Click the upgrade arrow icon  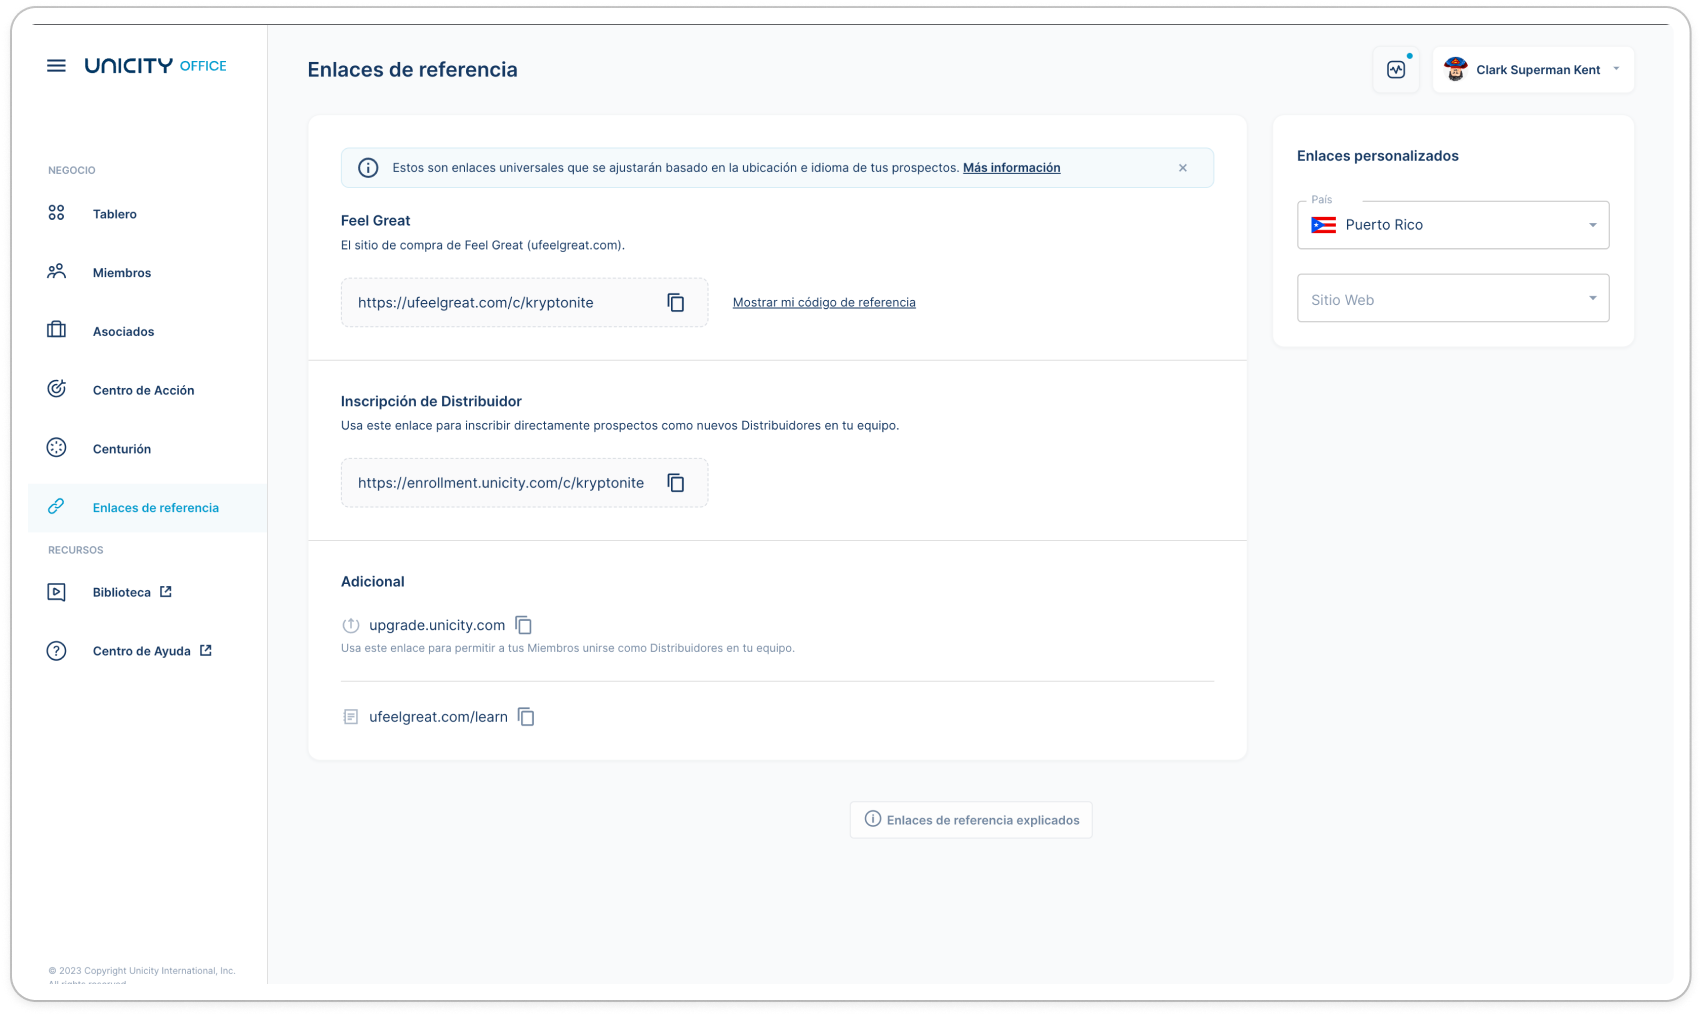click(x=351, y=626)
